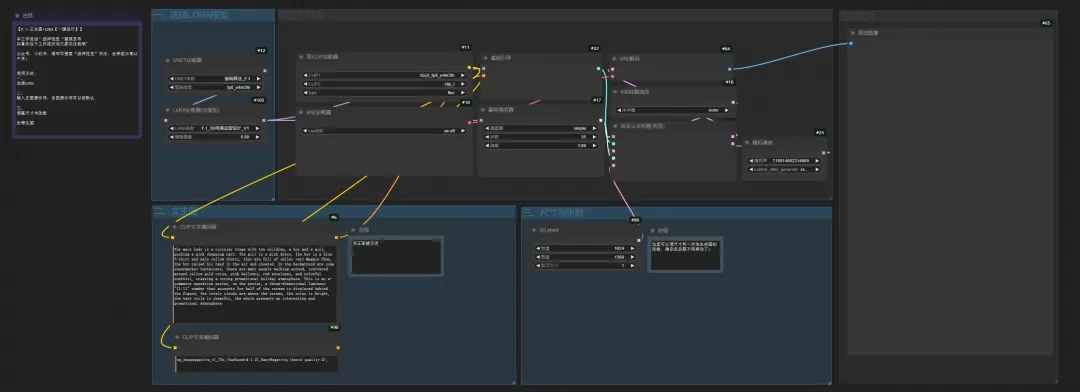Click the model output socket of LoRA加载器

264,120
